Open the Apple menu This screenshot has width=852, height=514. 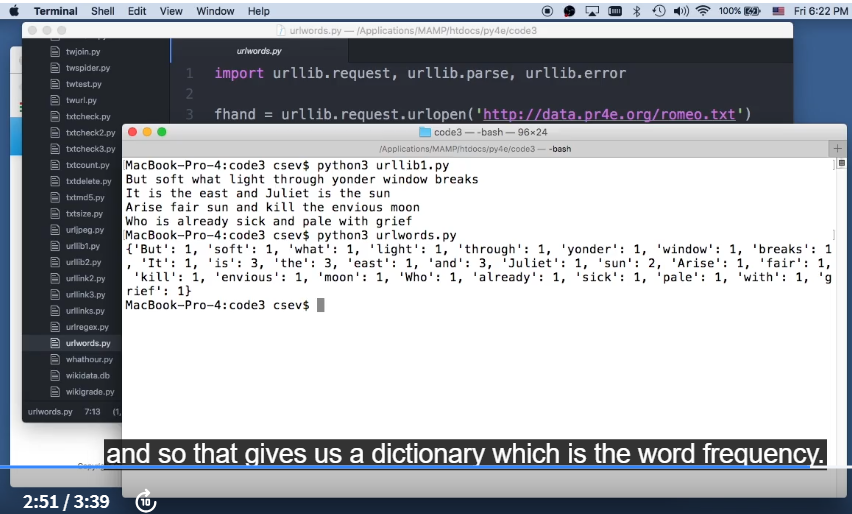[14, 10]
